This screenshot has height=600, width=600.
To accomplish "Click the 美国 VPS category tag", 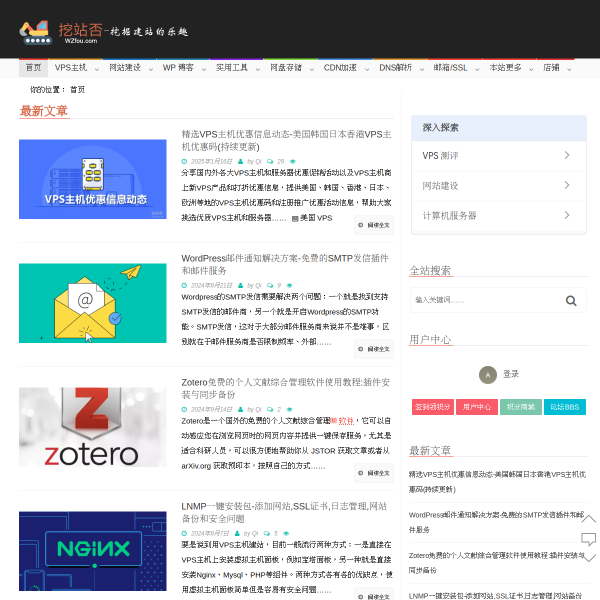I will [312, 218].
